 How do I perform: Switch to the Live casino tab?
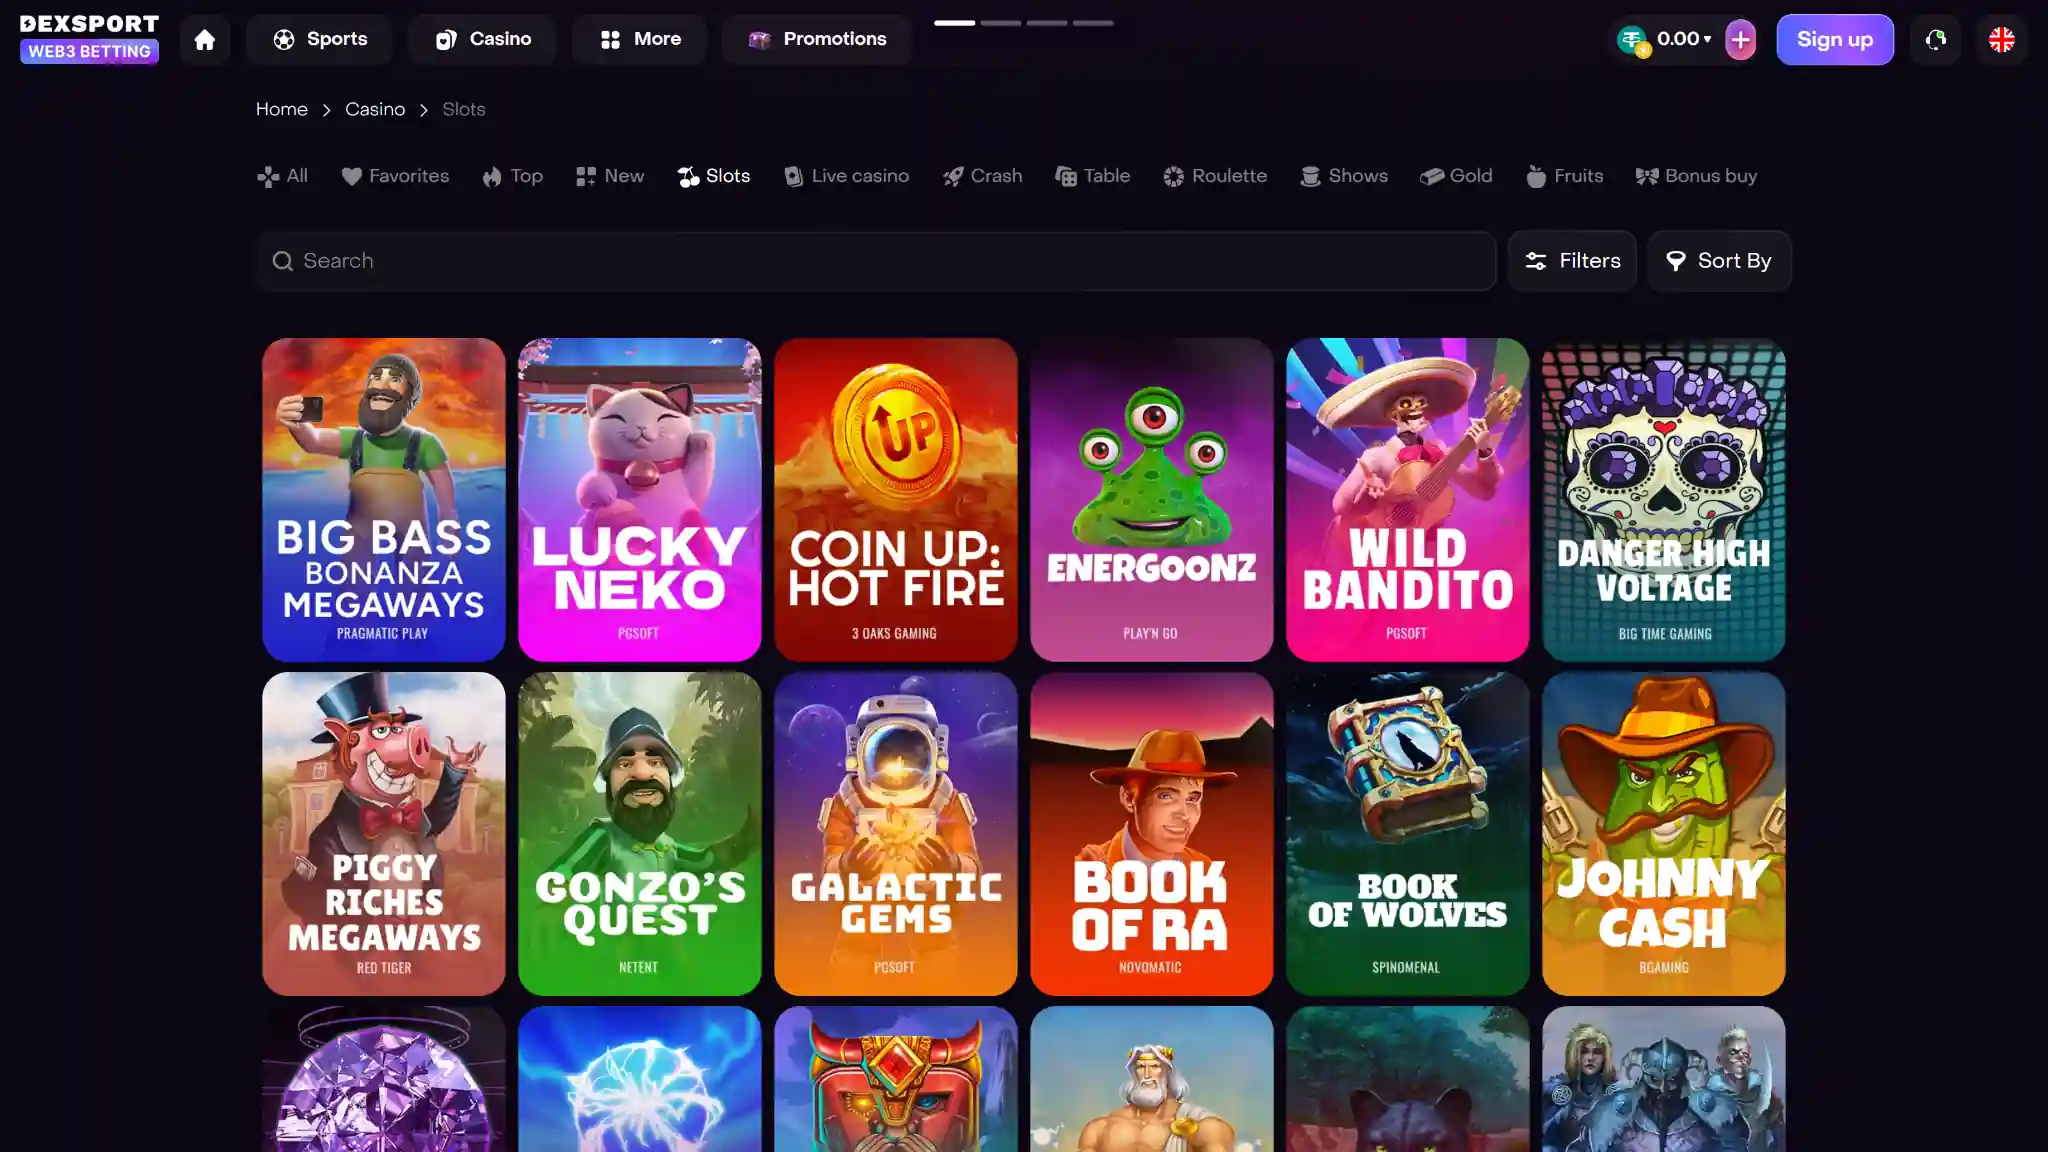846,176
